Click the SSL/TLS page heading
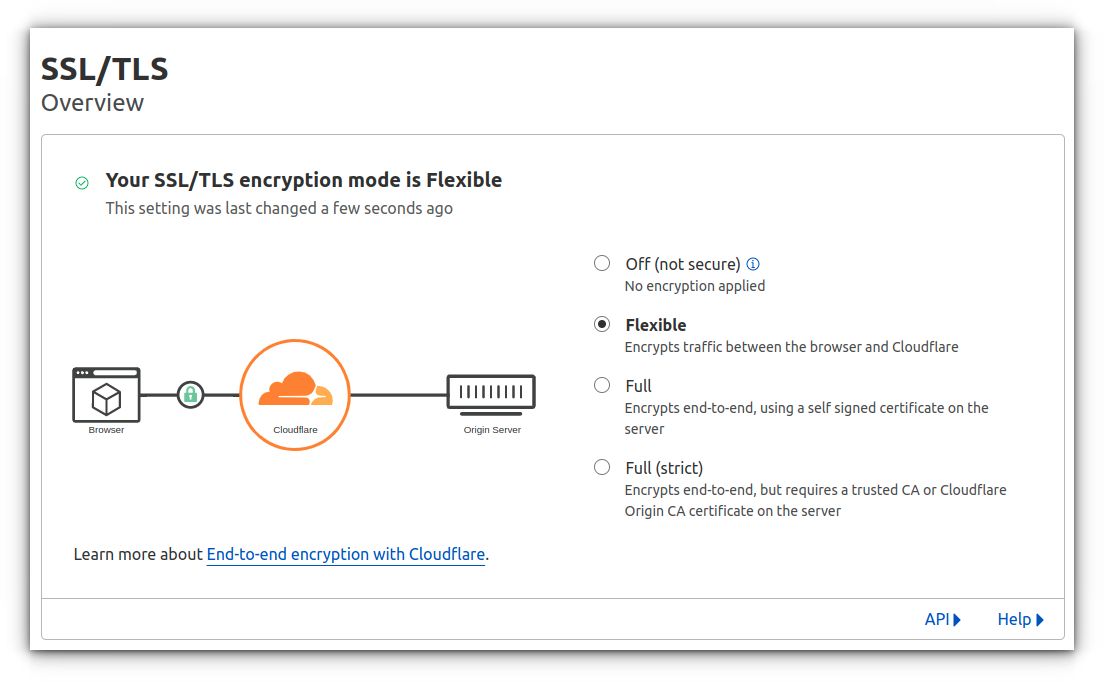1104x682 pixels. 105,69
